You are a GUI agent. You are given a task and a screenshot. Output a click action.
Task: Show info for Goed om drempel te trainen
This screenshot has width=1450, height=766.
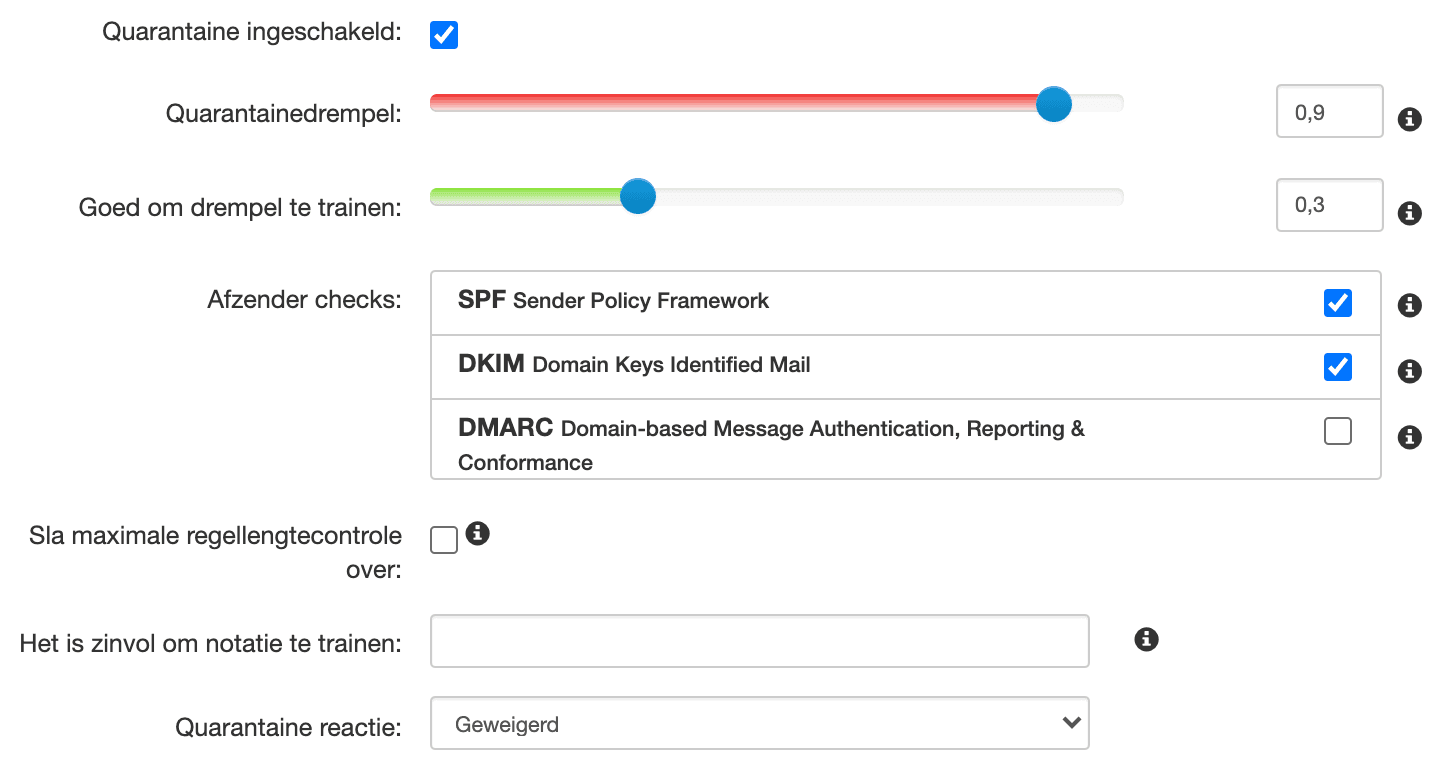point(1409,213)
